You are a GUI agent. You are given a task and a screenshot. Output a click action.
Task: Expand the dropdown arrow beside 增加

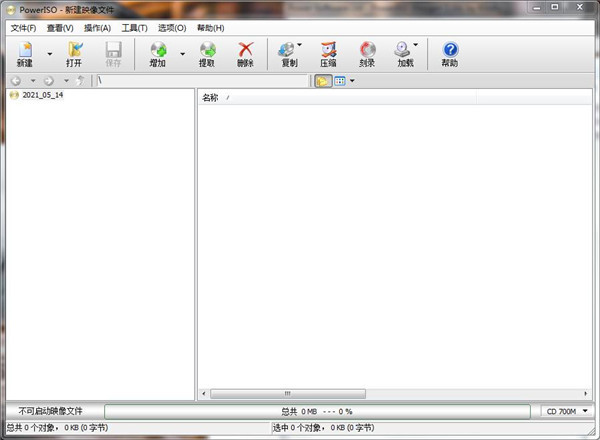coord(183,54)
